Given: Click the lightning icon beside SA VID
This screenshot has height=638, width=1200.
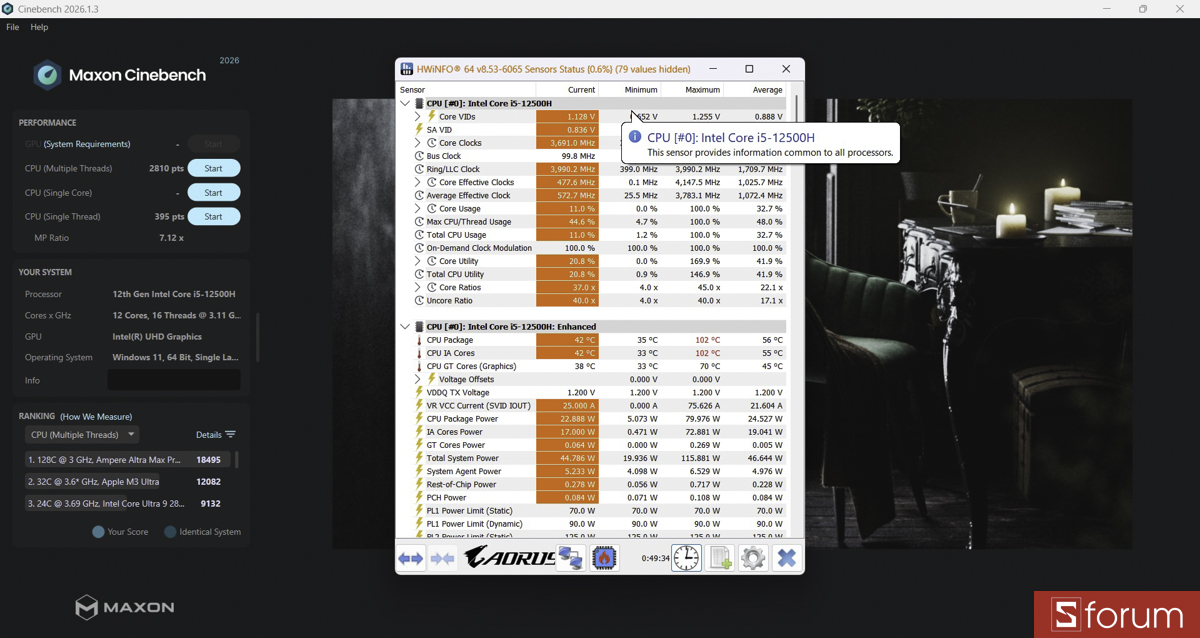Looking at the screenshot, I should (419, 130).
